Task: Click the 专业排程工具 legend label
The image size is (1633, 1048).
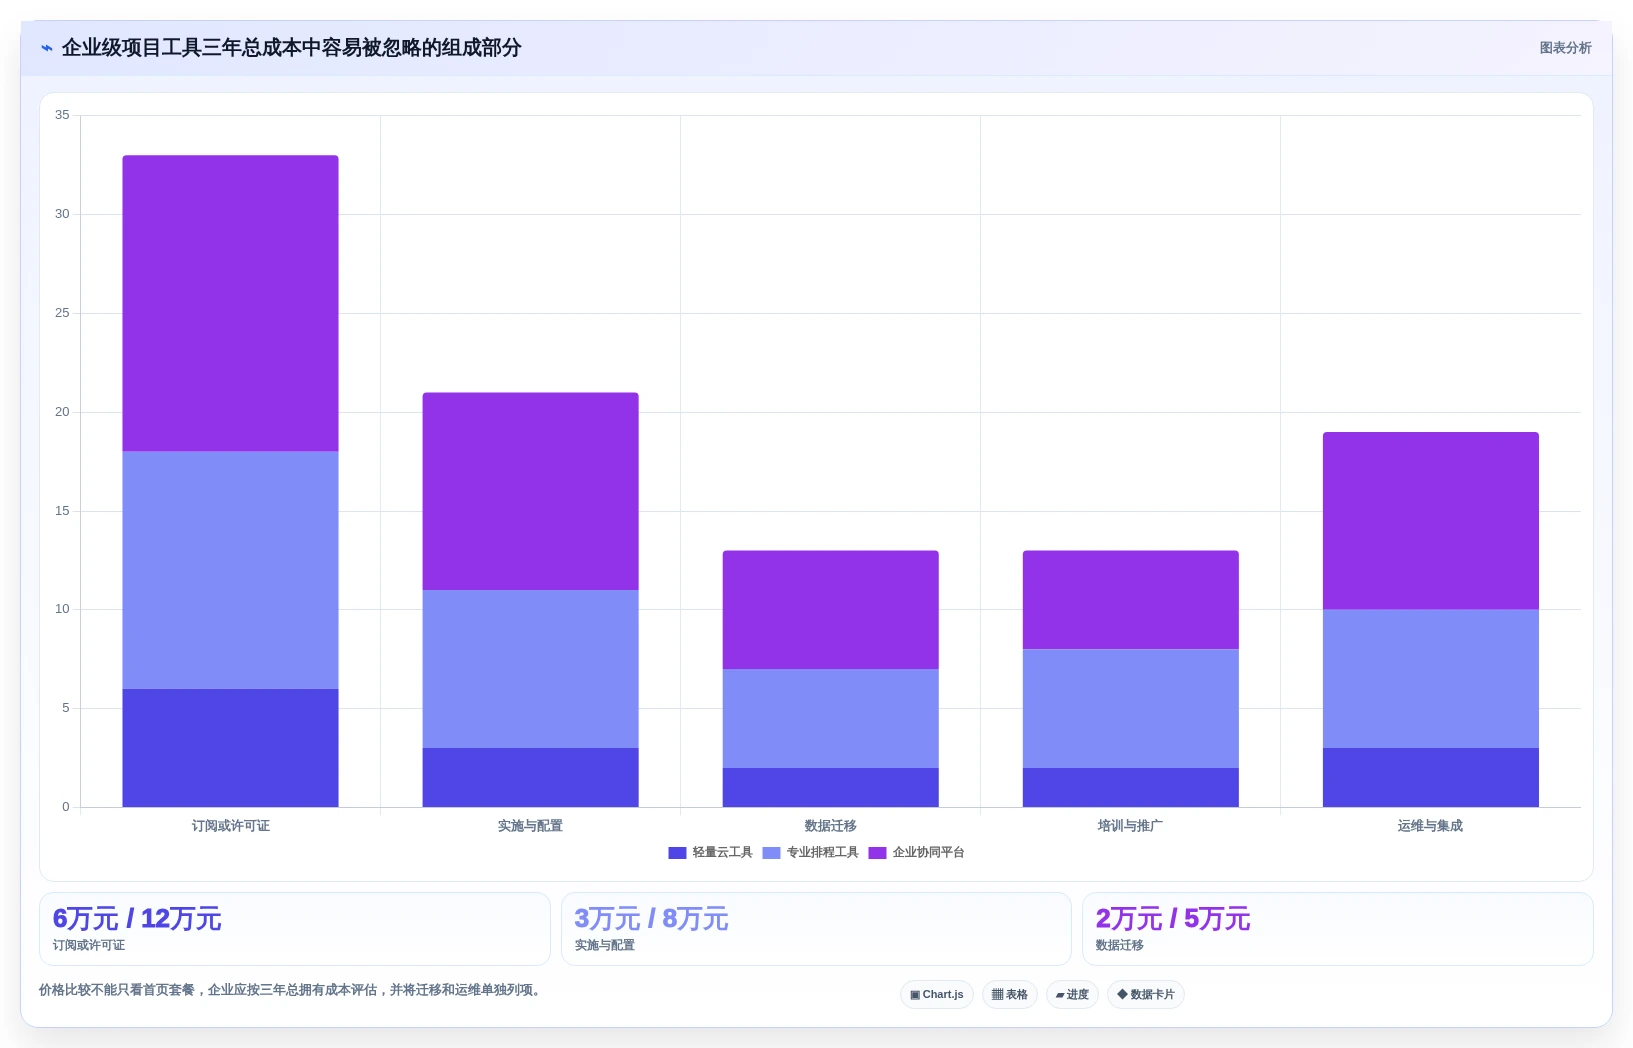Action: point(822,853)
